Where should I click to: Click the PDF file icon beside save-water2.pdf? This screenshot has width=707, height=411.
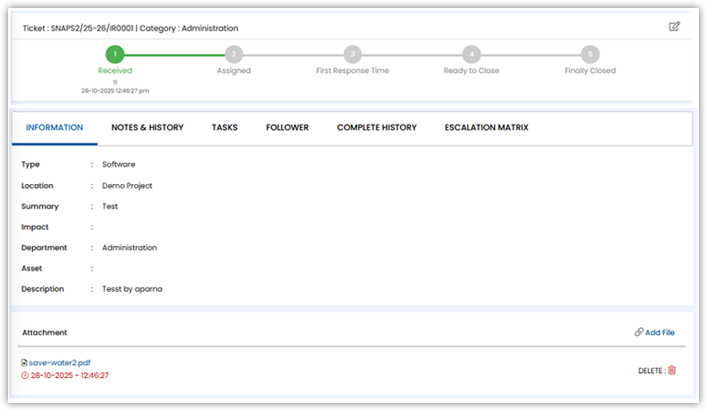24,363
